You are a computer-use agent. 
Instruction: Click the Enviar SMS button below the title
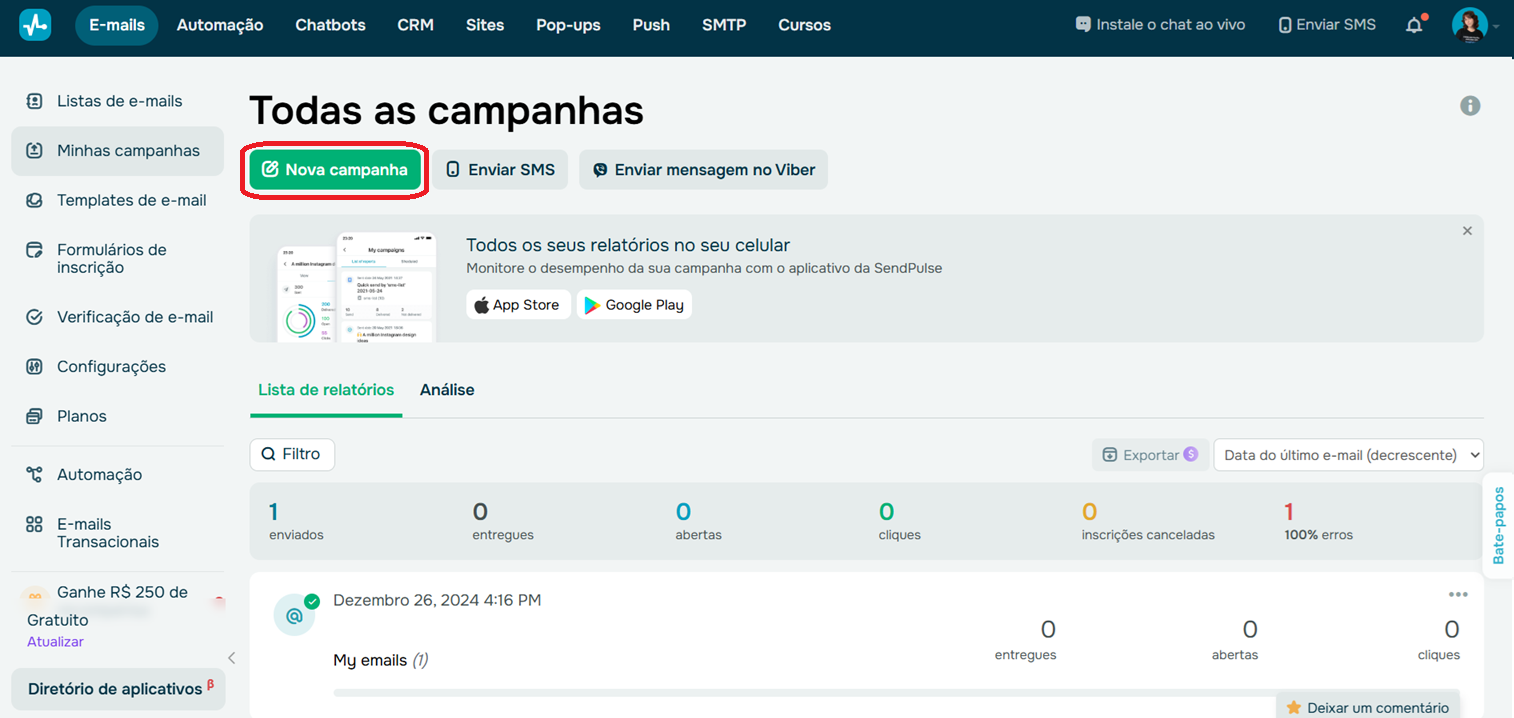(500, 170)
